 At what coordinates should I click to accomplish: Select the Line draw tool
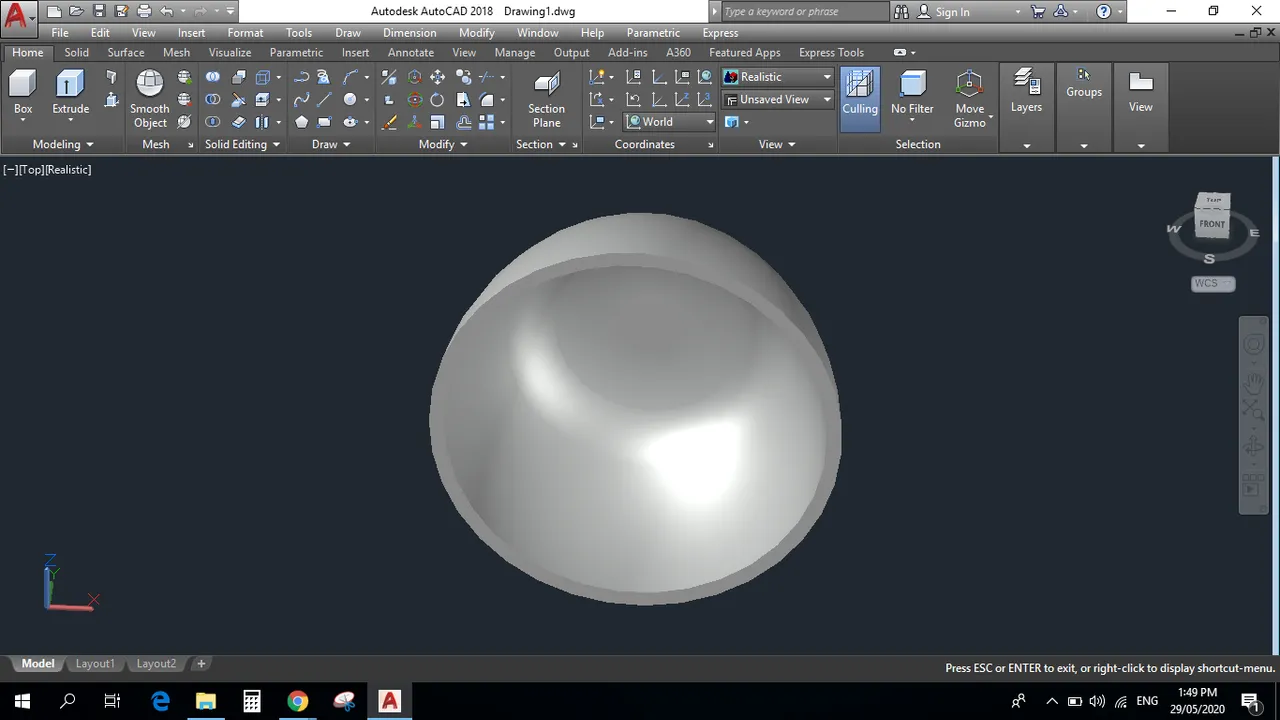tap(325, 100)
